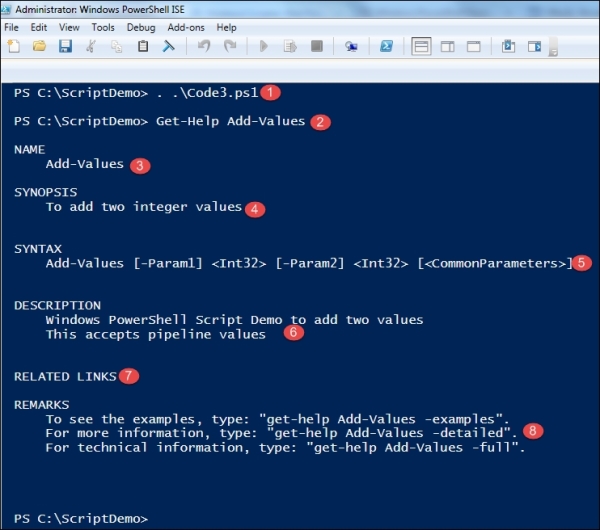Click the Paste clipboard icon

pyautogui.click(x=143, y=46)
